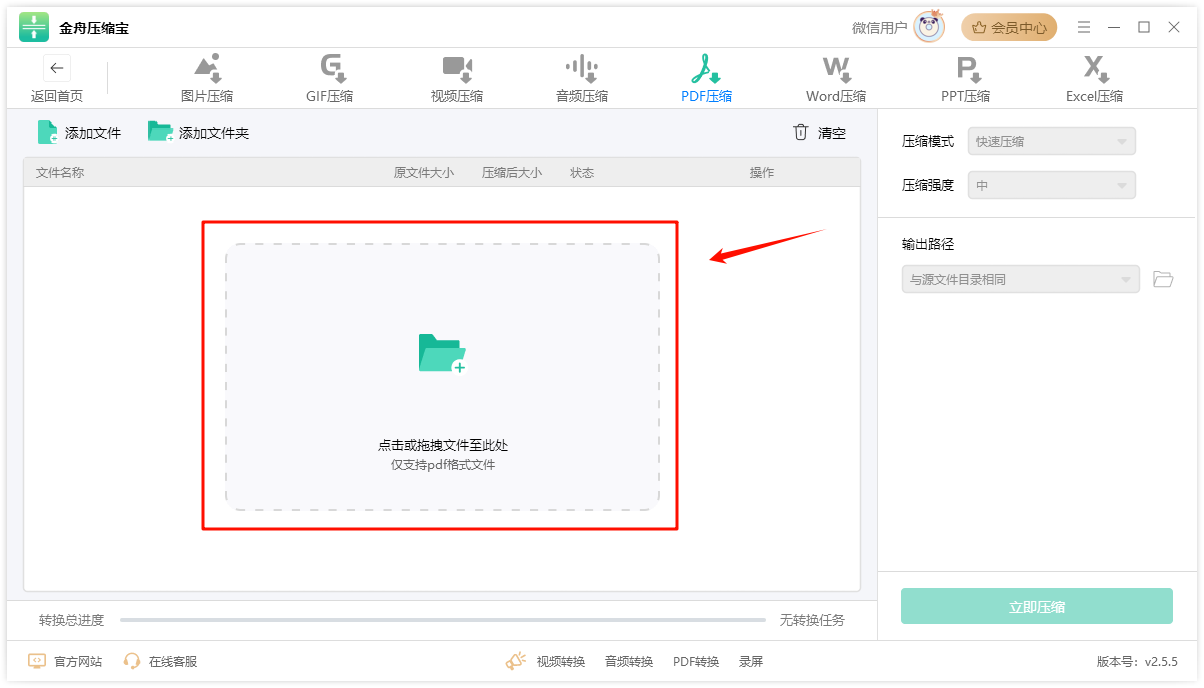
Task: Click the 立即压缩 button
Action: [1037, 606]
